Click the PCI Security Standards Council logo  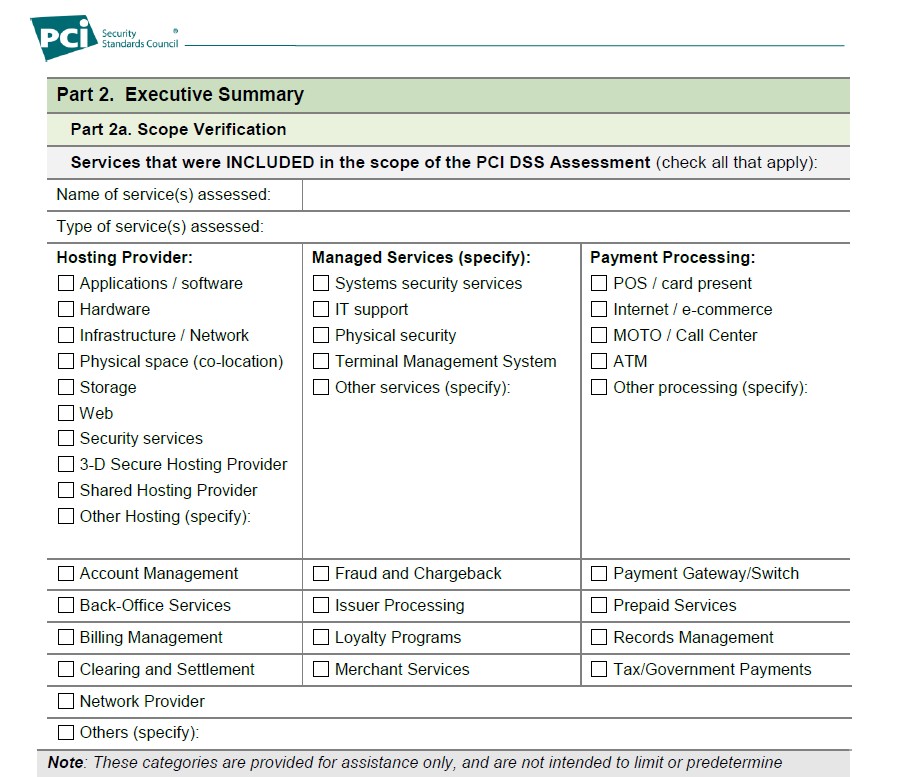[x=105, y=37]
